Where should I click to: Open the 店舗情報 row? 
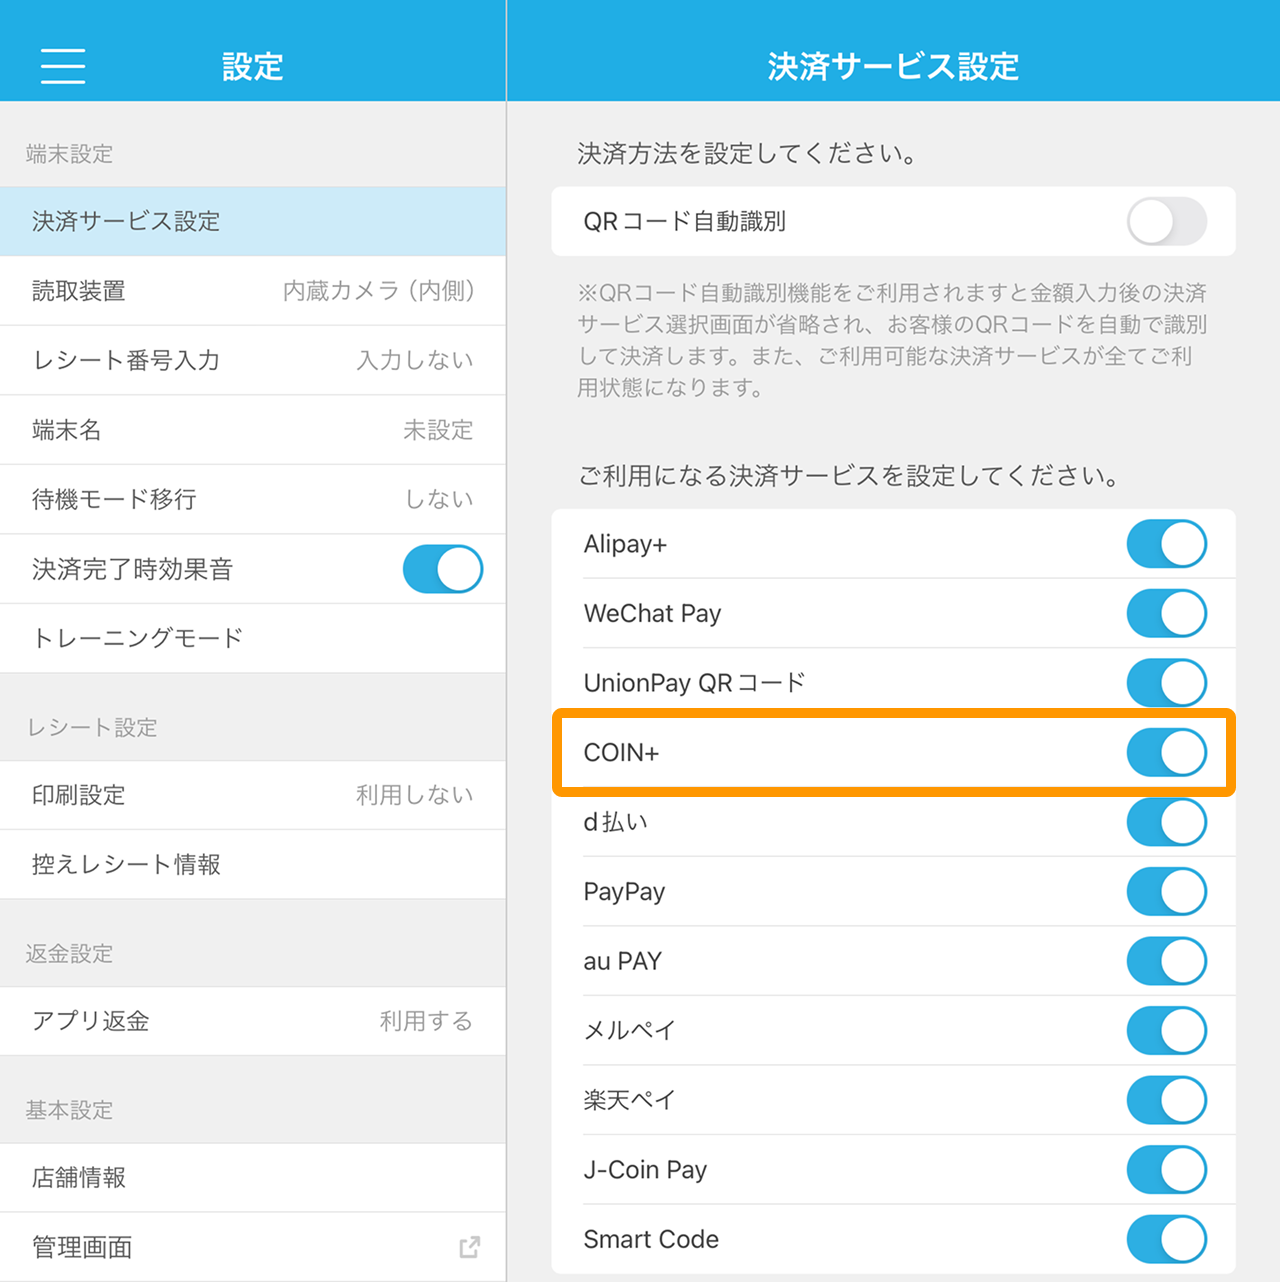(x=252, y=1178)
